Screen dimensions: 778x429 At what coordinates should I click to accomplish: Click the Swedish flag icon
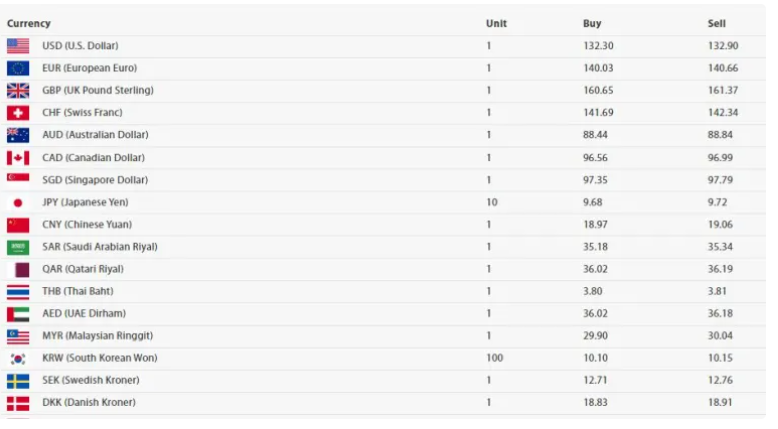(x=18, y=380)
